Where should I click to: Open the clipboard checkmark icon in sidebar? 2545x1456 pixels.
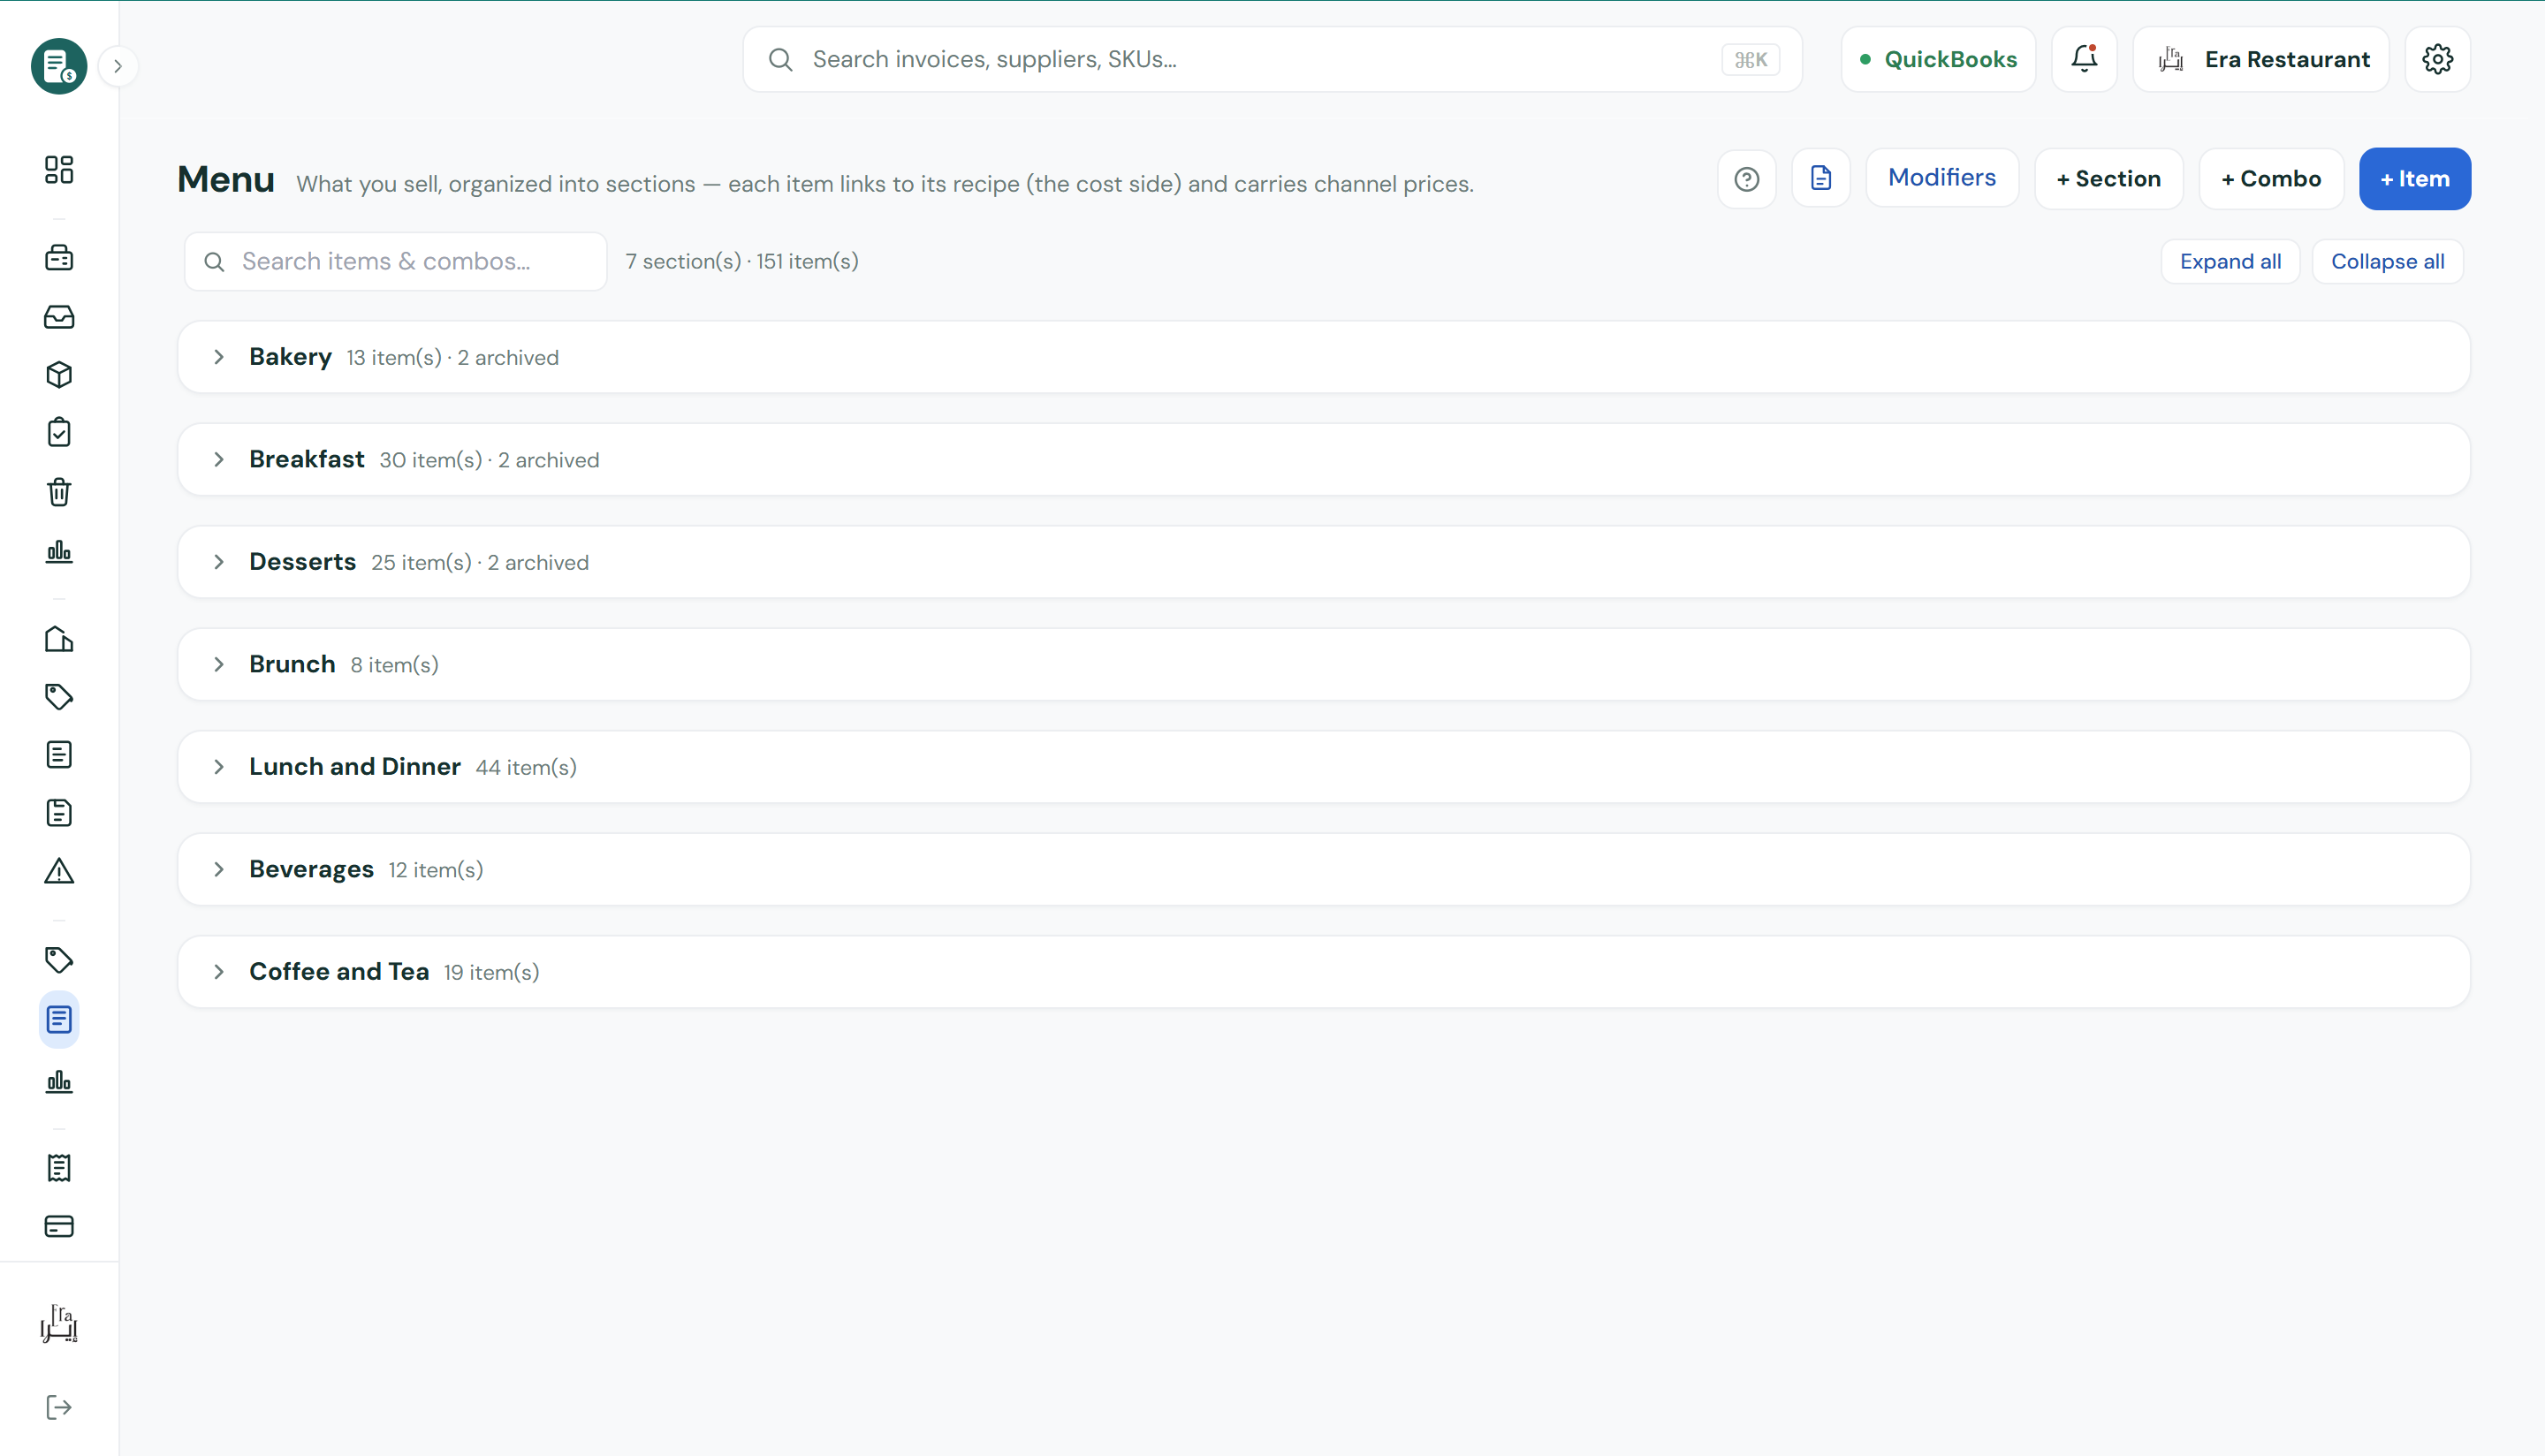(x=59, y=433)
